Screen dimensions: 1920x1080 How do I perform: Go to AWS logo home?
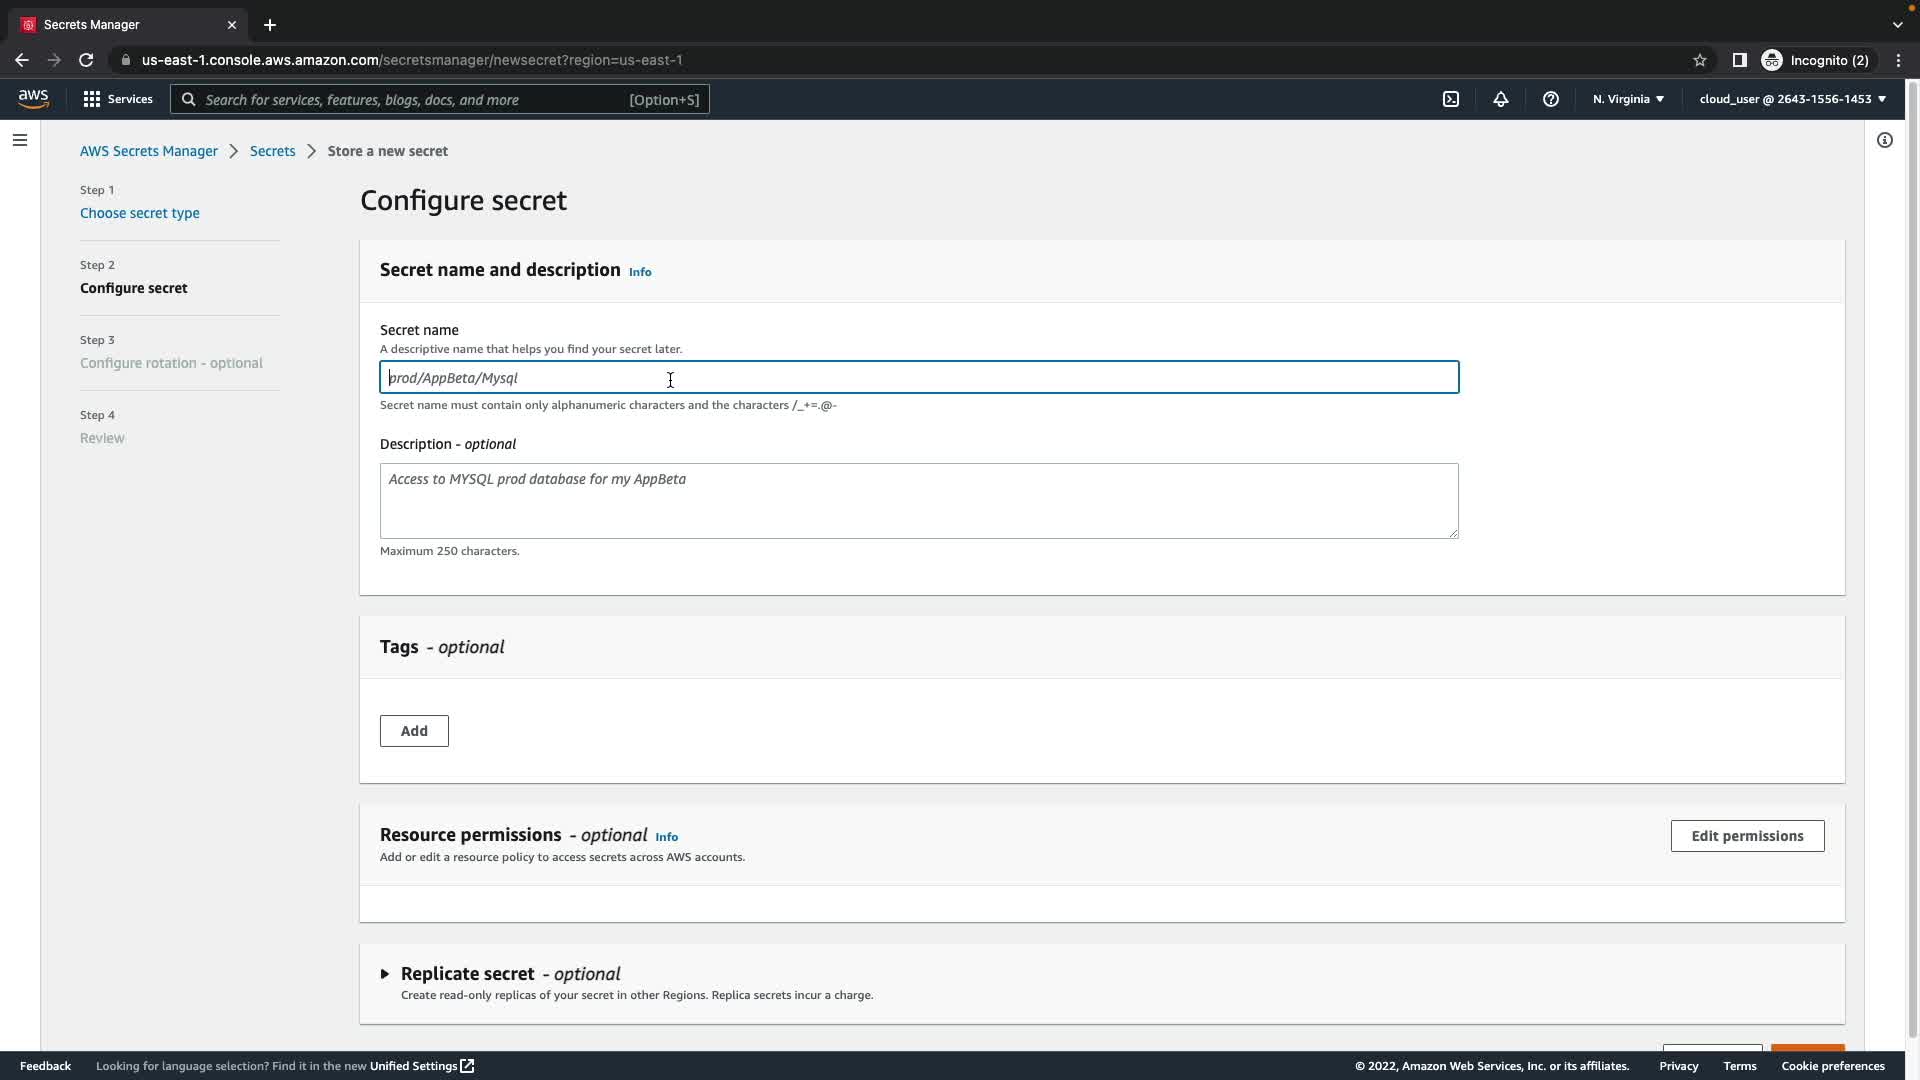coord(33,98)
